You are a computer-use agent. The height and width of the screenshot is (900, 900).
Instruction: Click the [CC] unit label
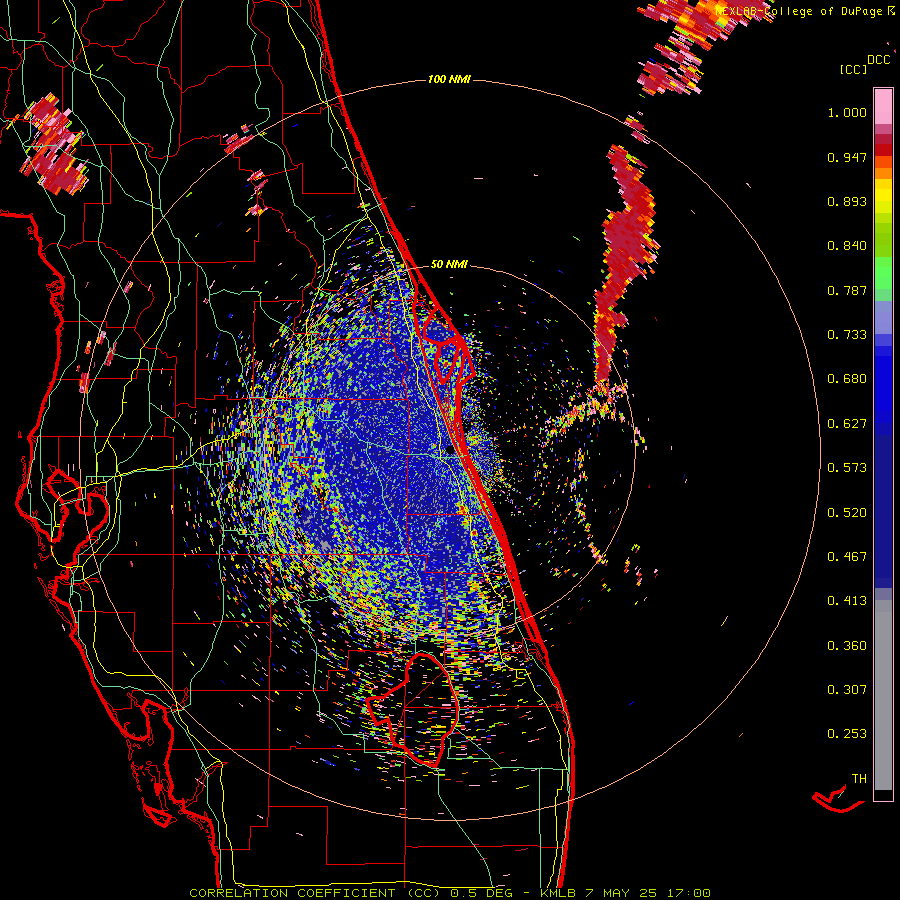coord(854,69)
